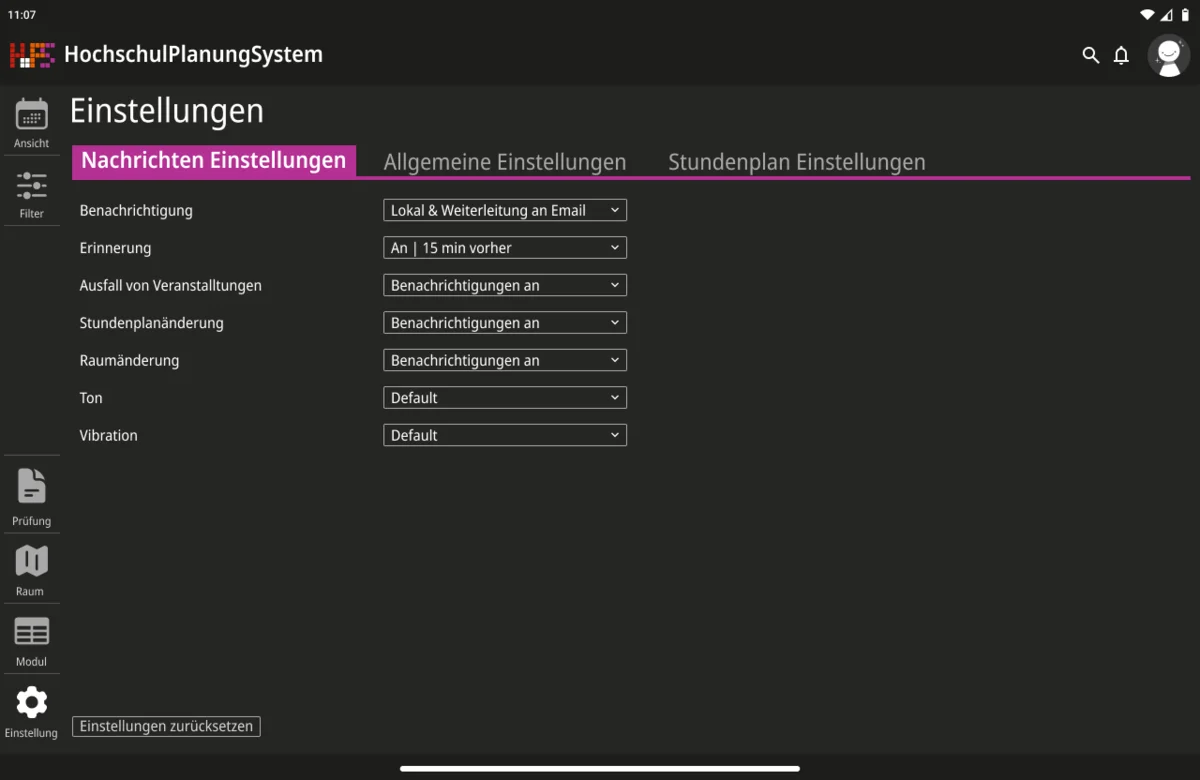This screenshot has width=1200, height=780.
Task: Expand the Raumänderung notifications dropdown
Action: (505, 360)
